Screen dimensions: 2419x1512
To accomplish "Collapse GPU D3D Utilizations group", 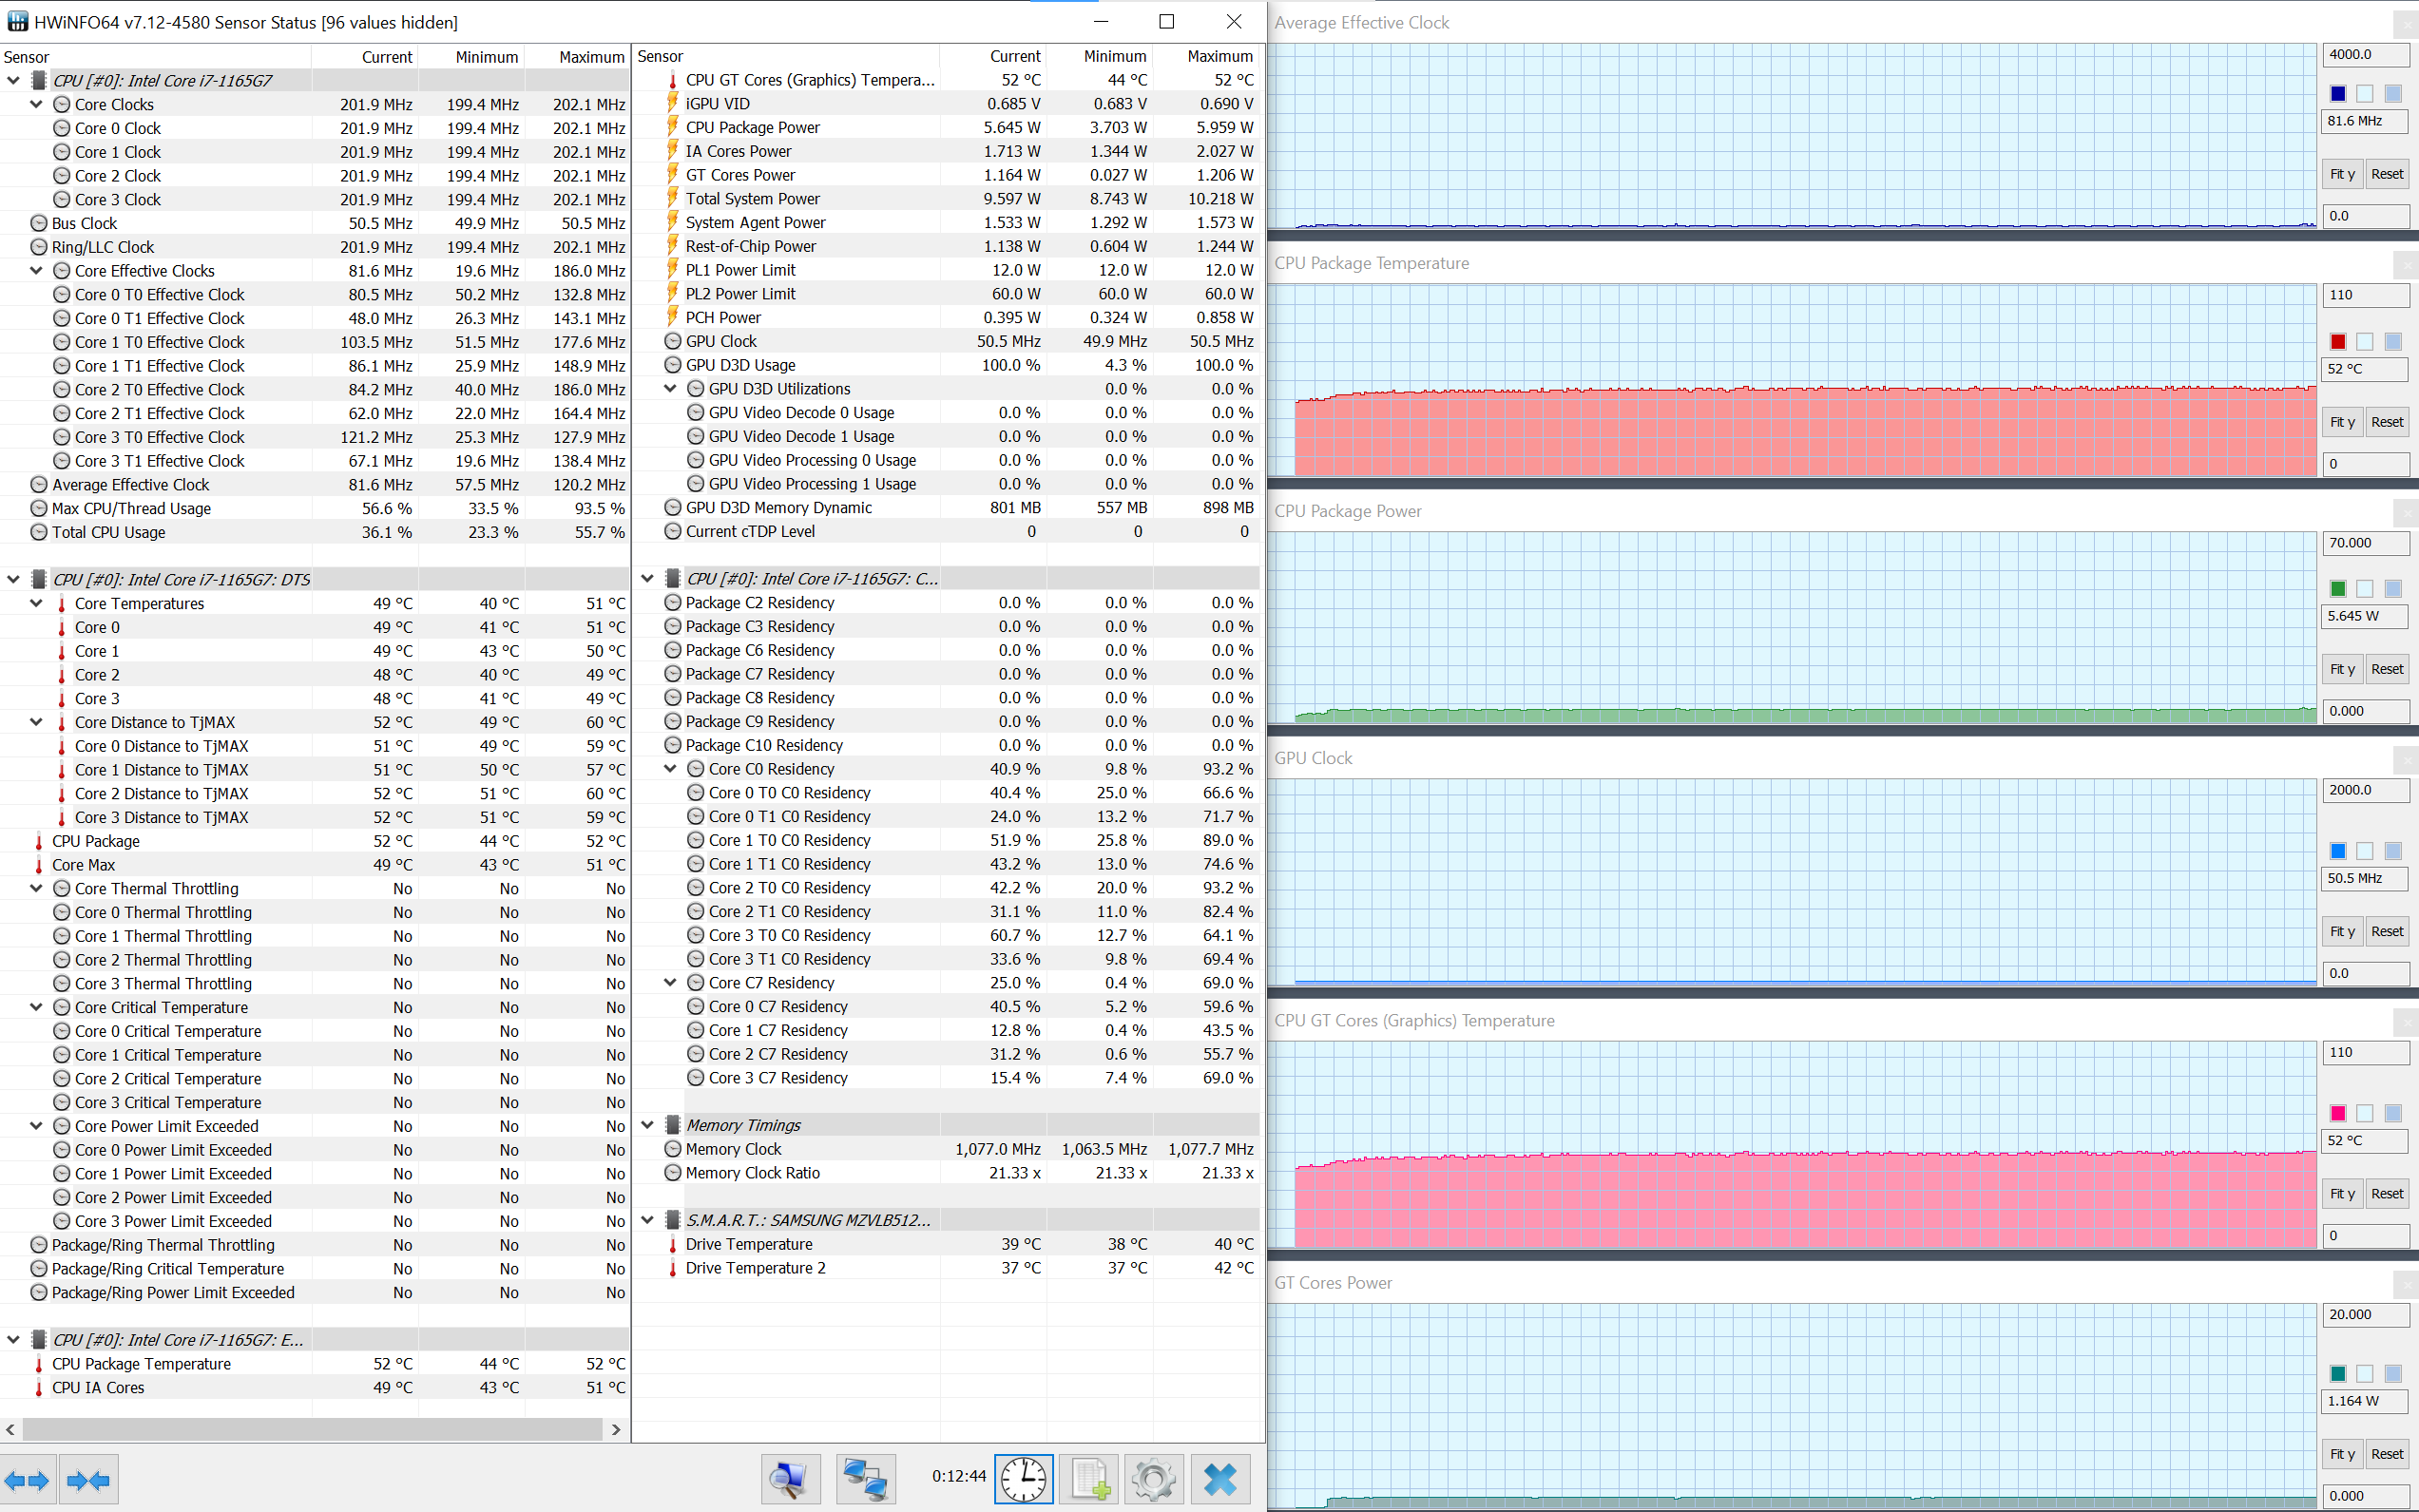I will 671,389.
